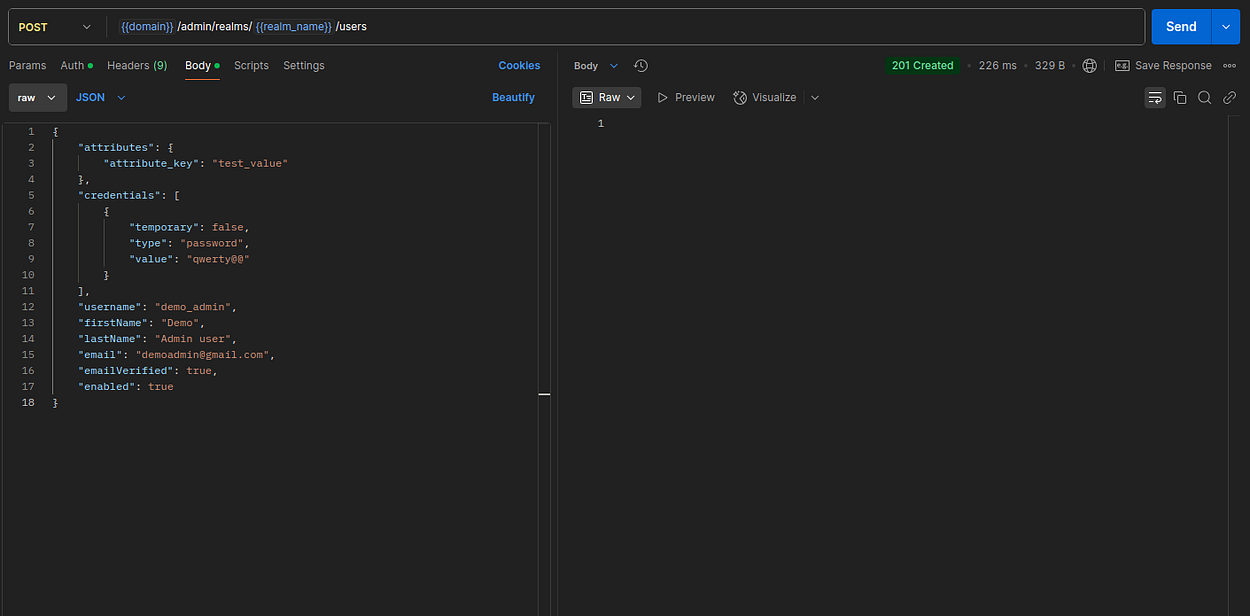
Task: Toggle line wrapping in the response viewer
Action: (1155, 97)
